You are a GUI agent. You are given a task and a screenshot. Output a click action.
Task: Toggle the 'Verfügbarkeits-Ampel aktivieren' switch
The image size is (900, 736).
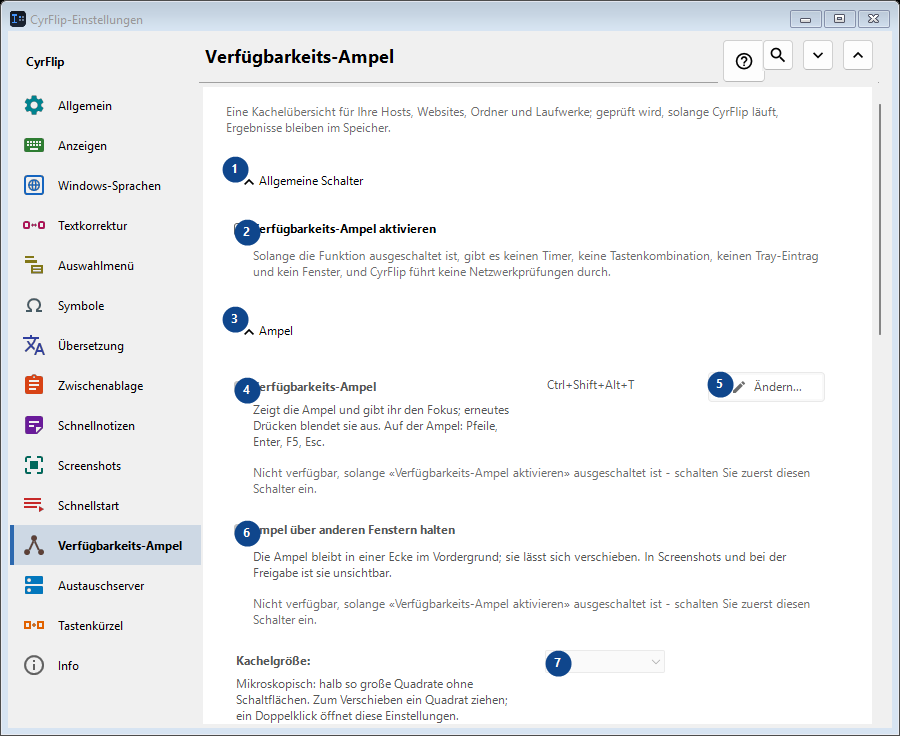pyautogui.click(x=243, y=229)
